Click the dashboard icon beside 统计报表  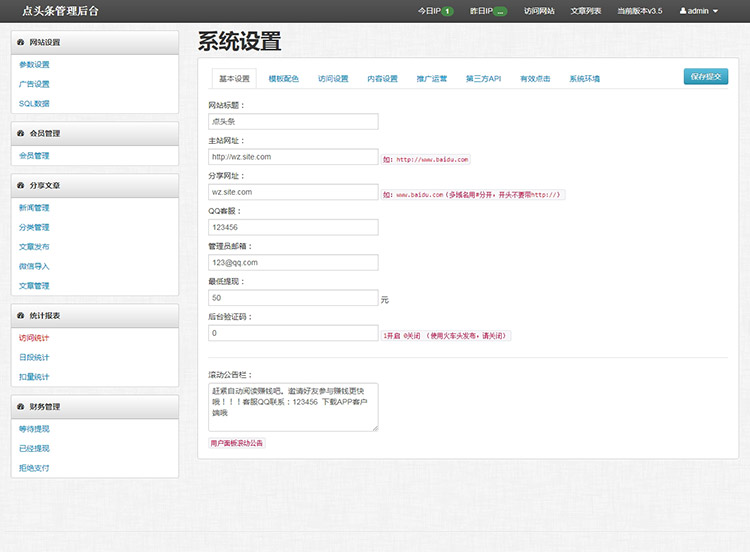click(x=21, y=315)
